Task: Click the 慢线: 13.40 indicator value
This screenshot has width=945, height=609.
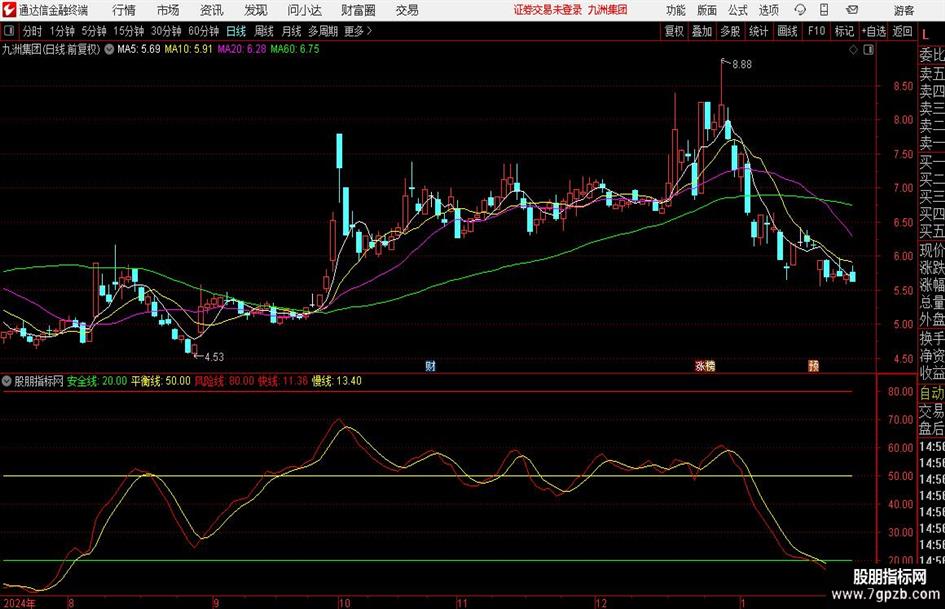Action: point(336,381)
